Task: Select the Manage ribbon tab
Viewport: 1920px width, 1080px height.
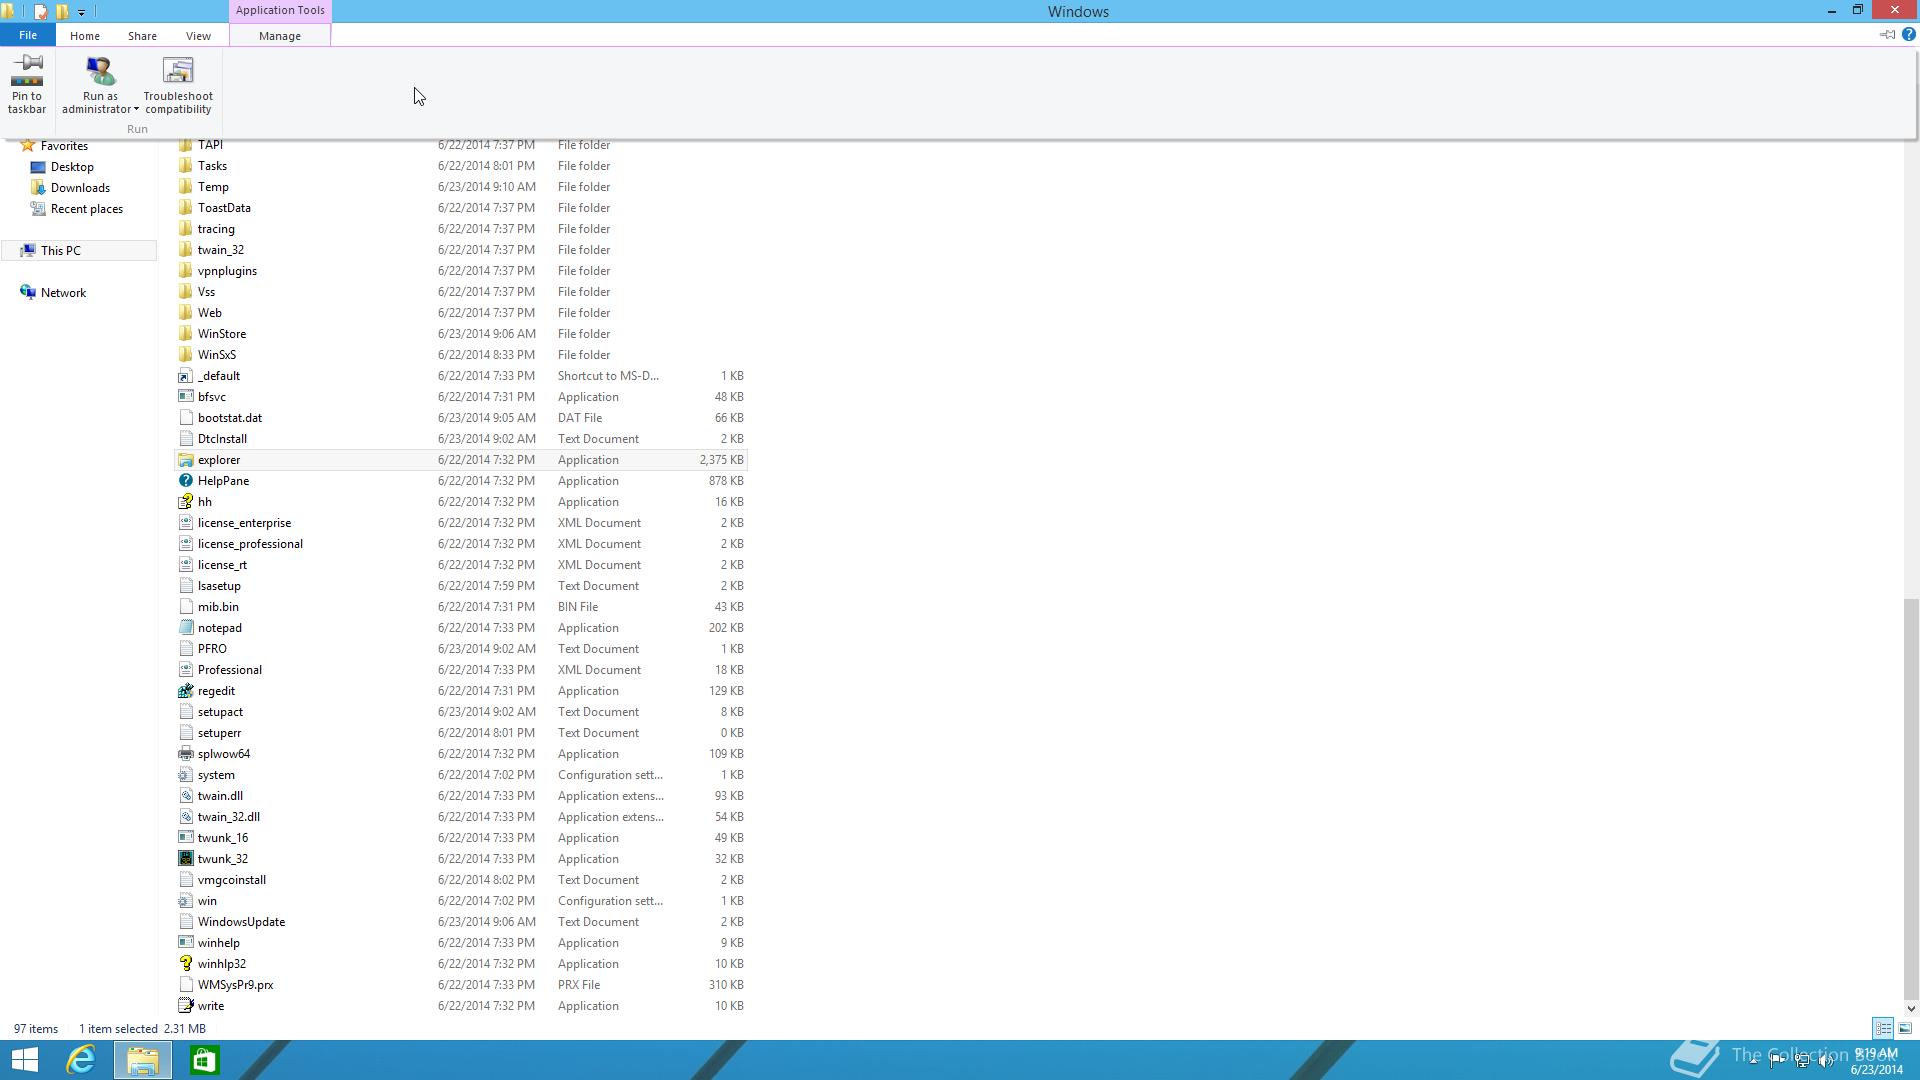Action: (x=280, y=36)
